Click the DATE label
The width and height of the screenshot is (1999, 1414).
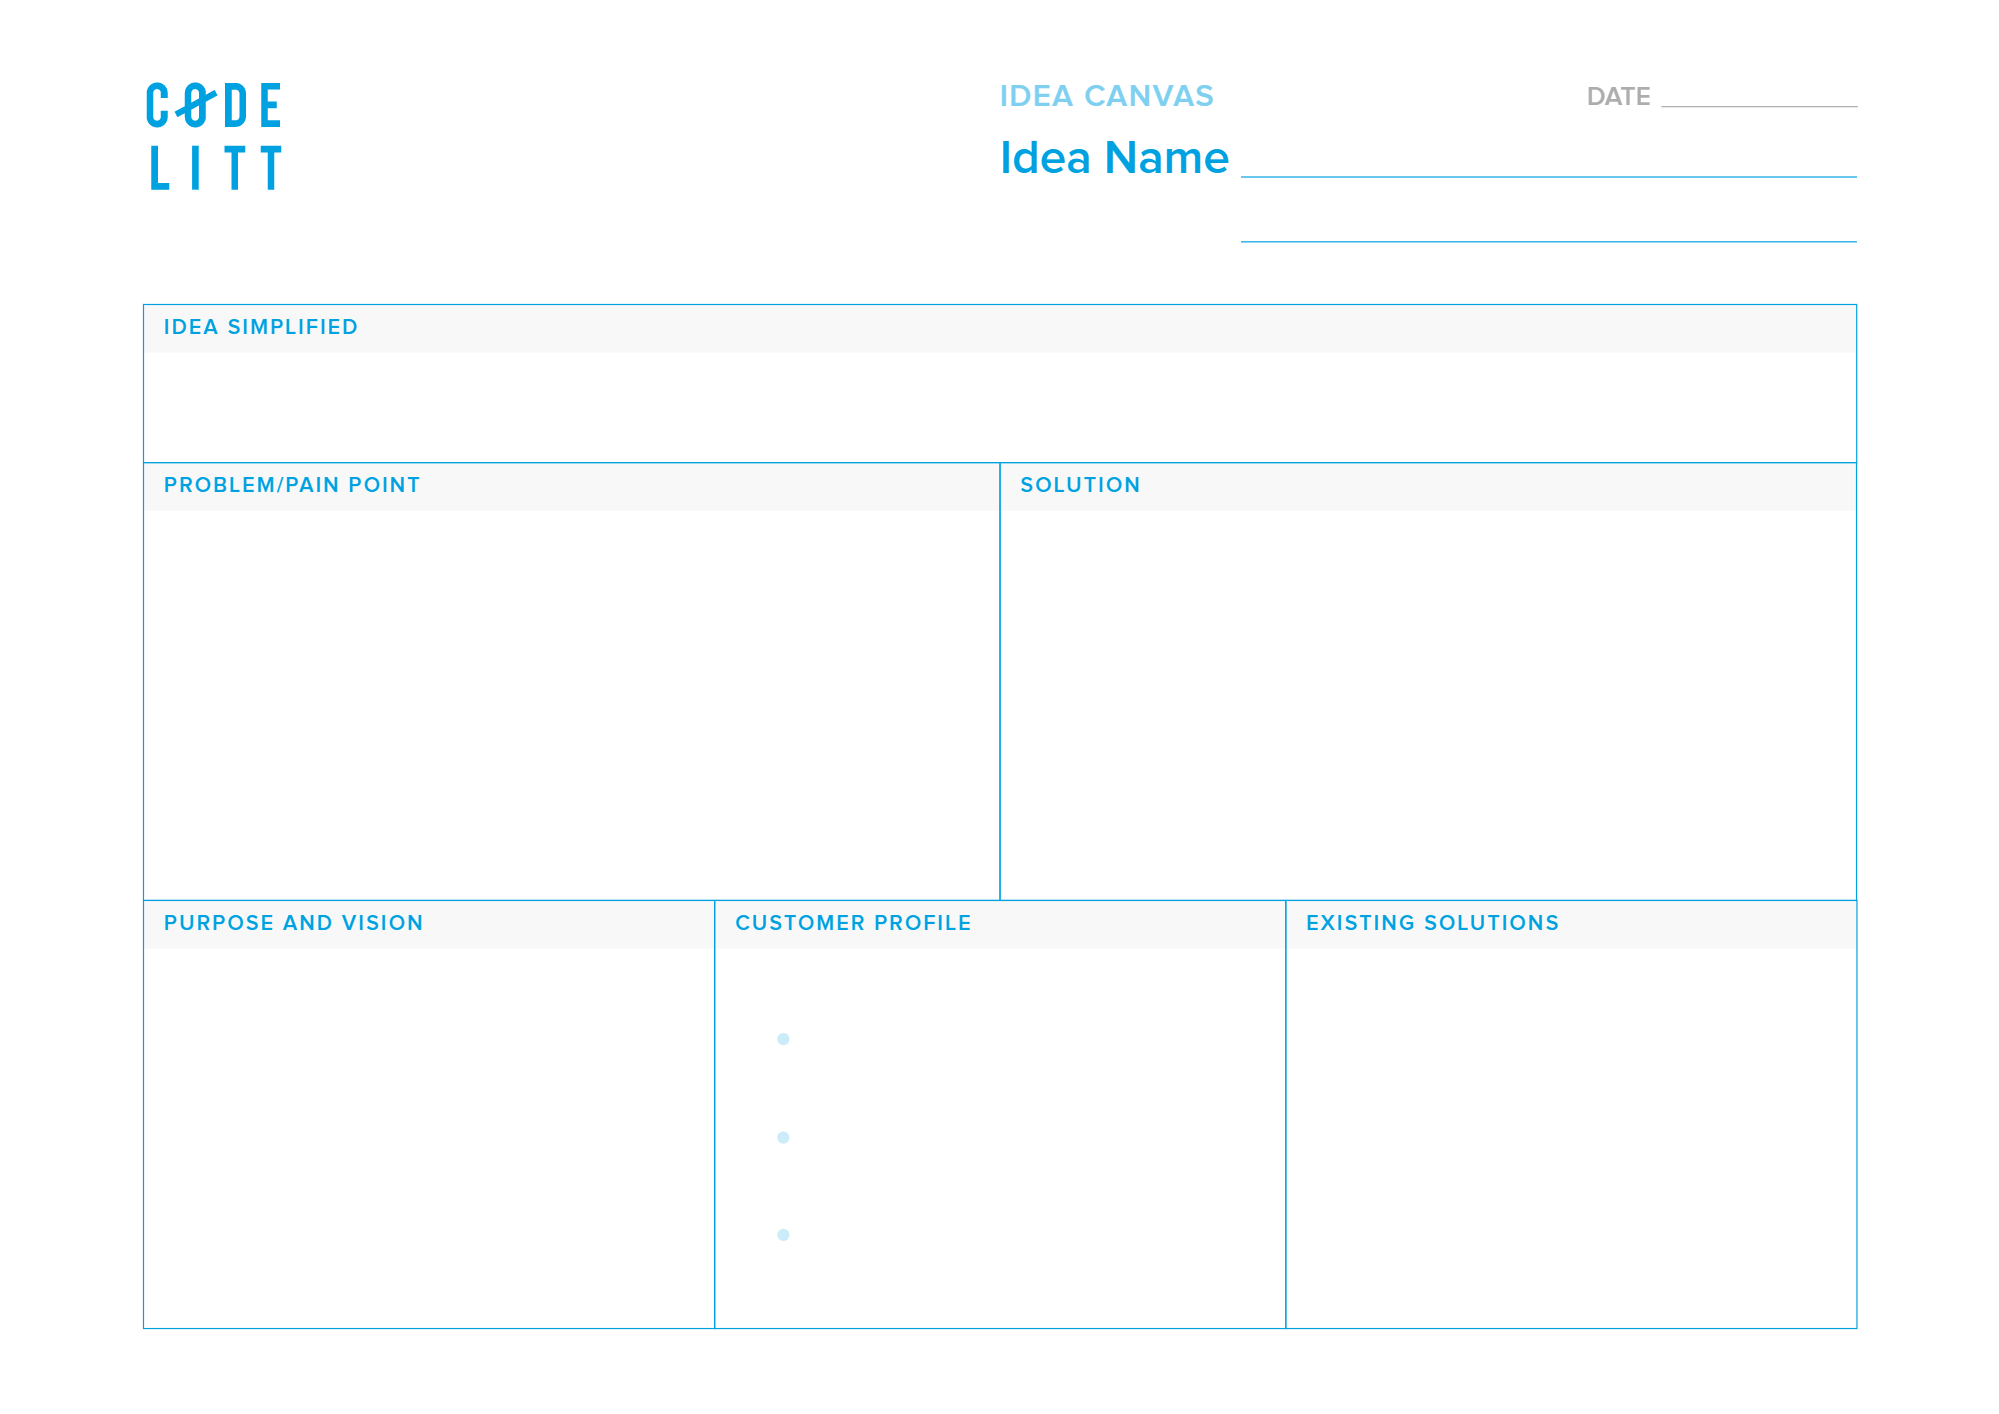[1617, 97]
